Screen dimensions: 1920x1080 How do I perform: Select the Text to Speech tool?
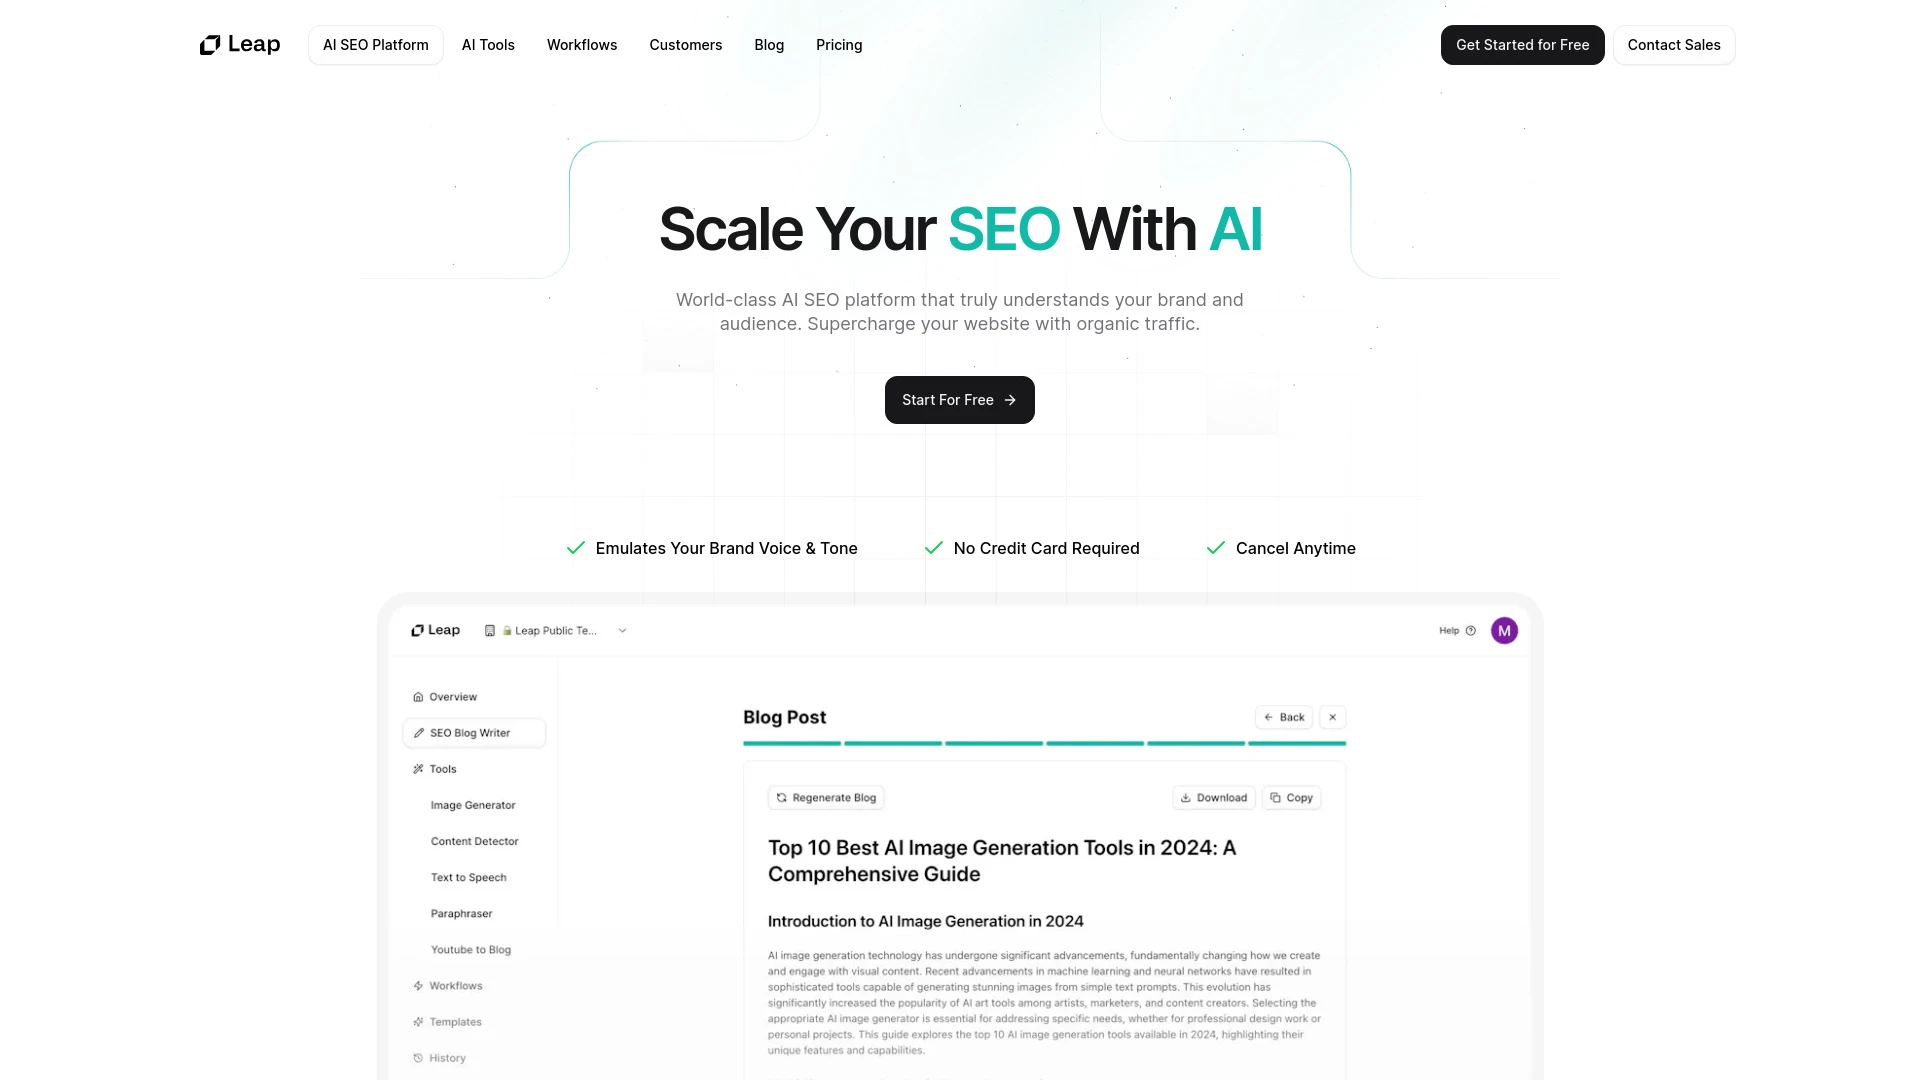[468, 877]
